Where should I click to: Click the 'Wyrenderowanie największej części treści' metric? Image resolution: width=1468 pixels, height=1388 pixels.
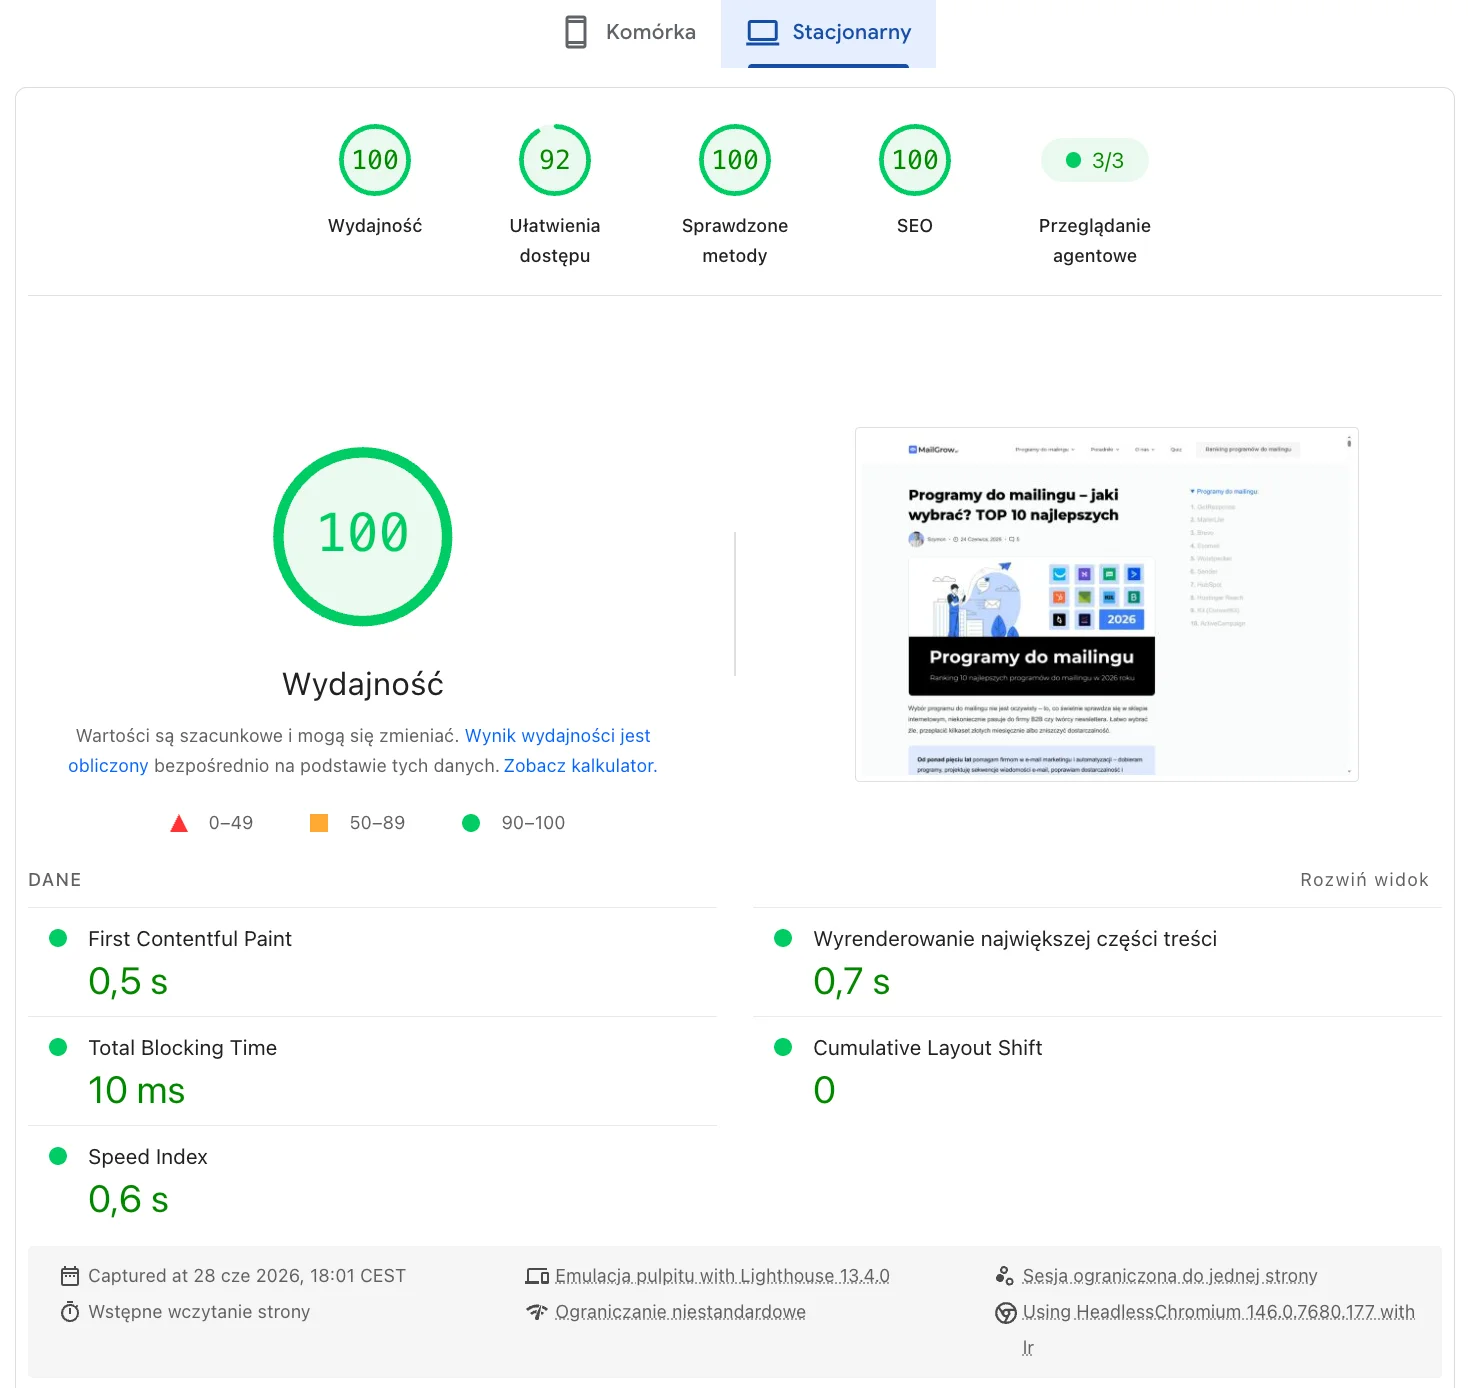[1015, 939]
